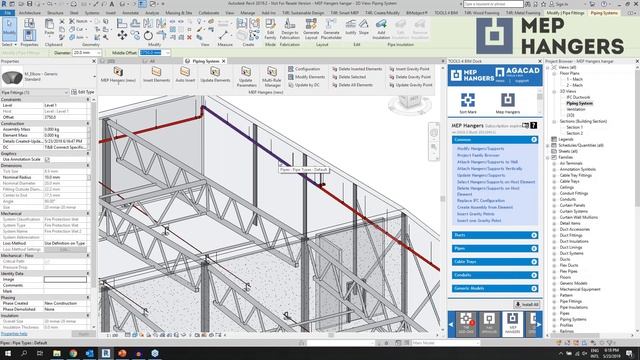Expand the Conduits section in MEP Hangers
Screen dimensions: 640x360
click(x=534, y=275)
